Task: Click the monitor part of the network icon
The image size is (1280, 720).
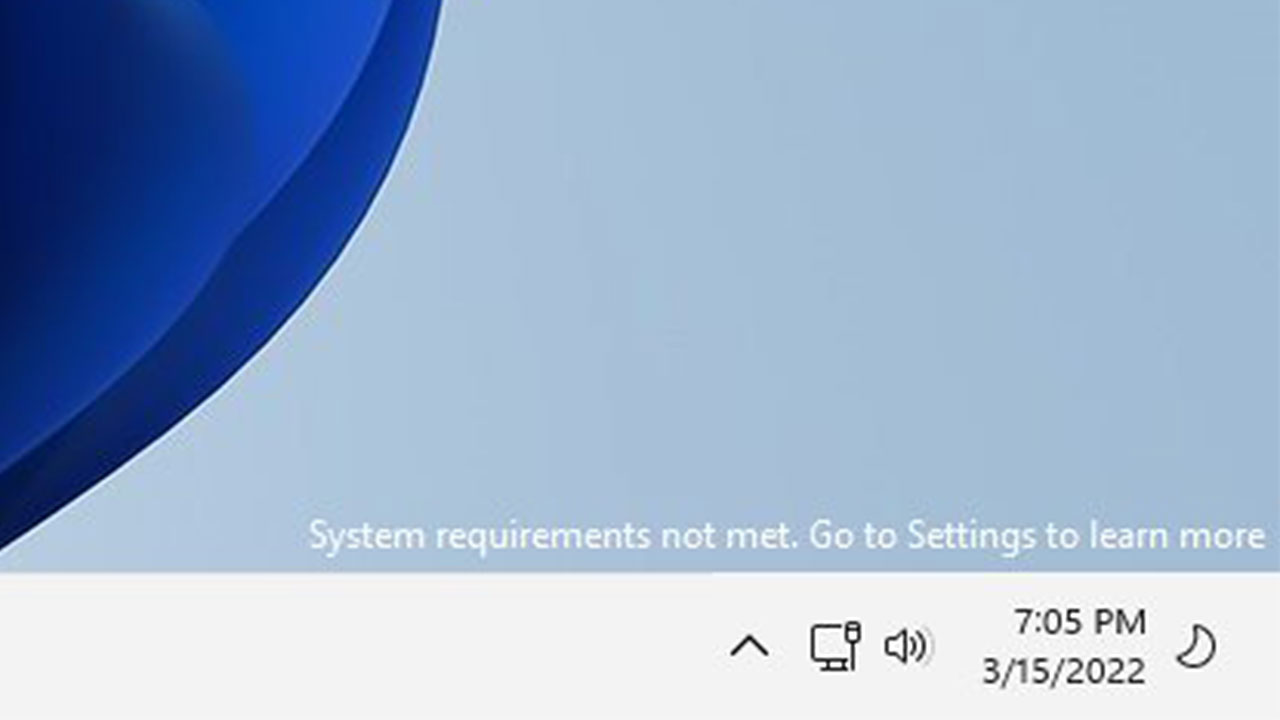Action: coord(828,649)
